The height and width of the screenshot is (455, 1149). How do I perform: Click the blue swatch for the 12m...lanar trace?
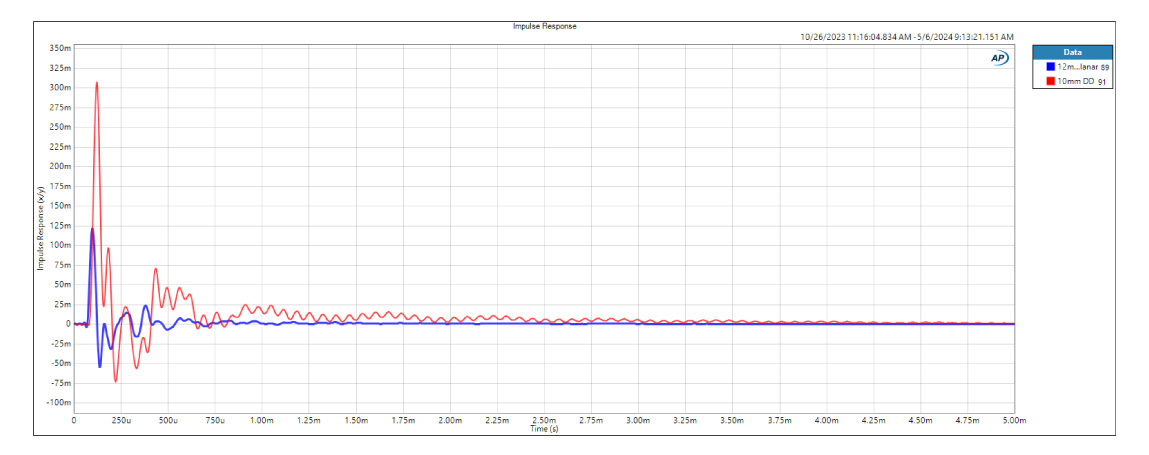pos(1050,66)
